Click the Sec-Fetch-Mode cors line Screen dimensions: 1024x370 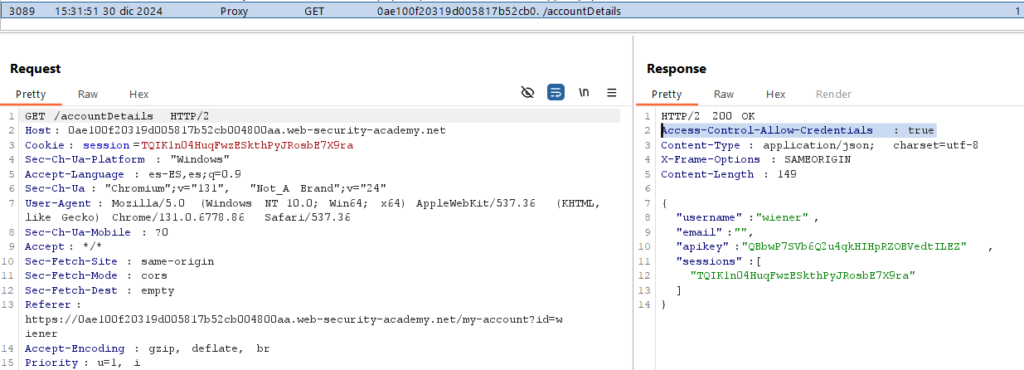coord(96,275)
